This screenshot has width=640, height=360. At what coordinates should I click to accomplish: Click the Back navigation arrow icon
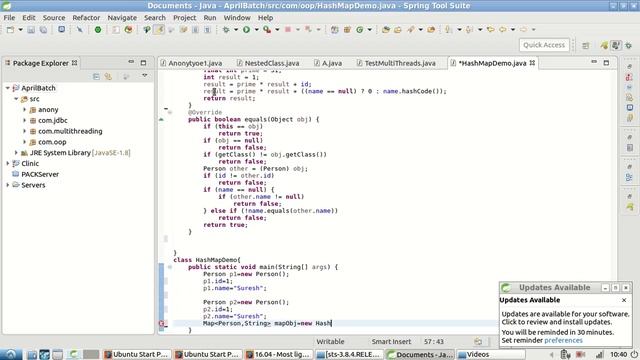(503, 29)
